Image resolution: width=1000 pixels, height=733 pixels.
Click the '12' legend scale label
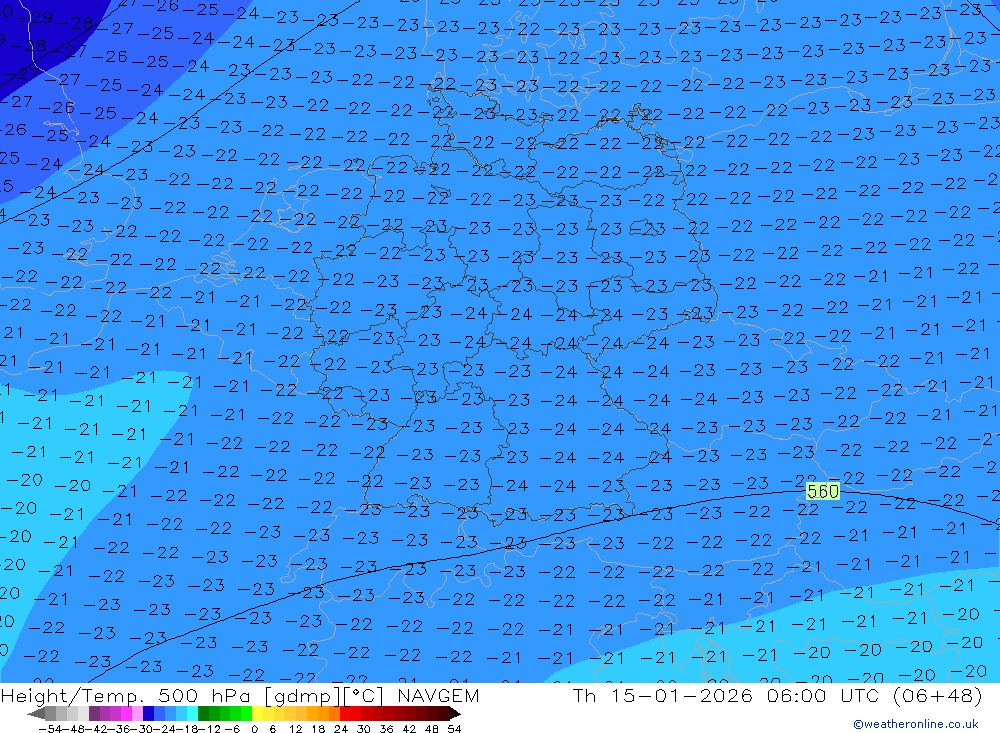pyautogui.click(x=296, y=729)
